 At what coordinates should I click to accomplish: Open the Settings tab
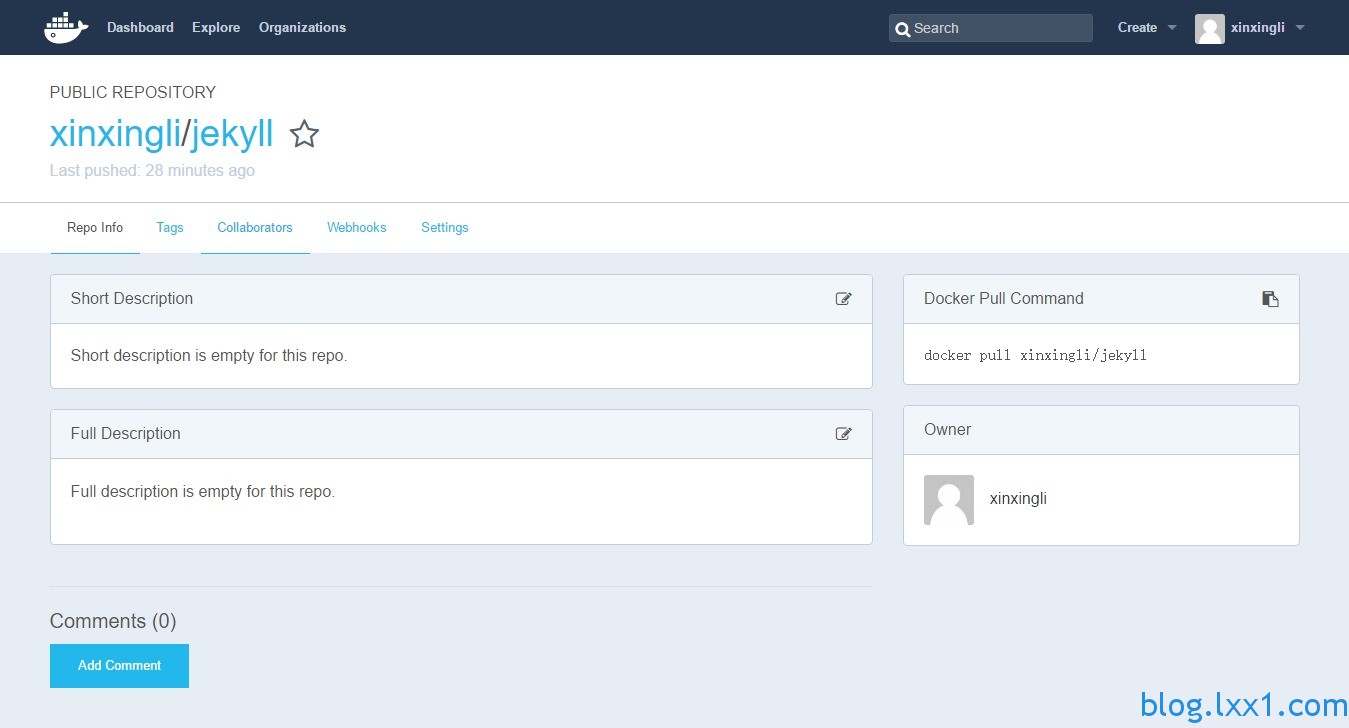(x=445, y=228)
